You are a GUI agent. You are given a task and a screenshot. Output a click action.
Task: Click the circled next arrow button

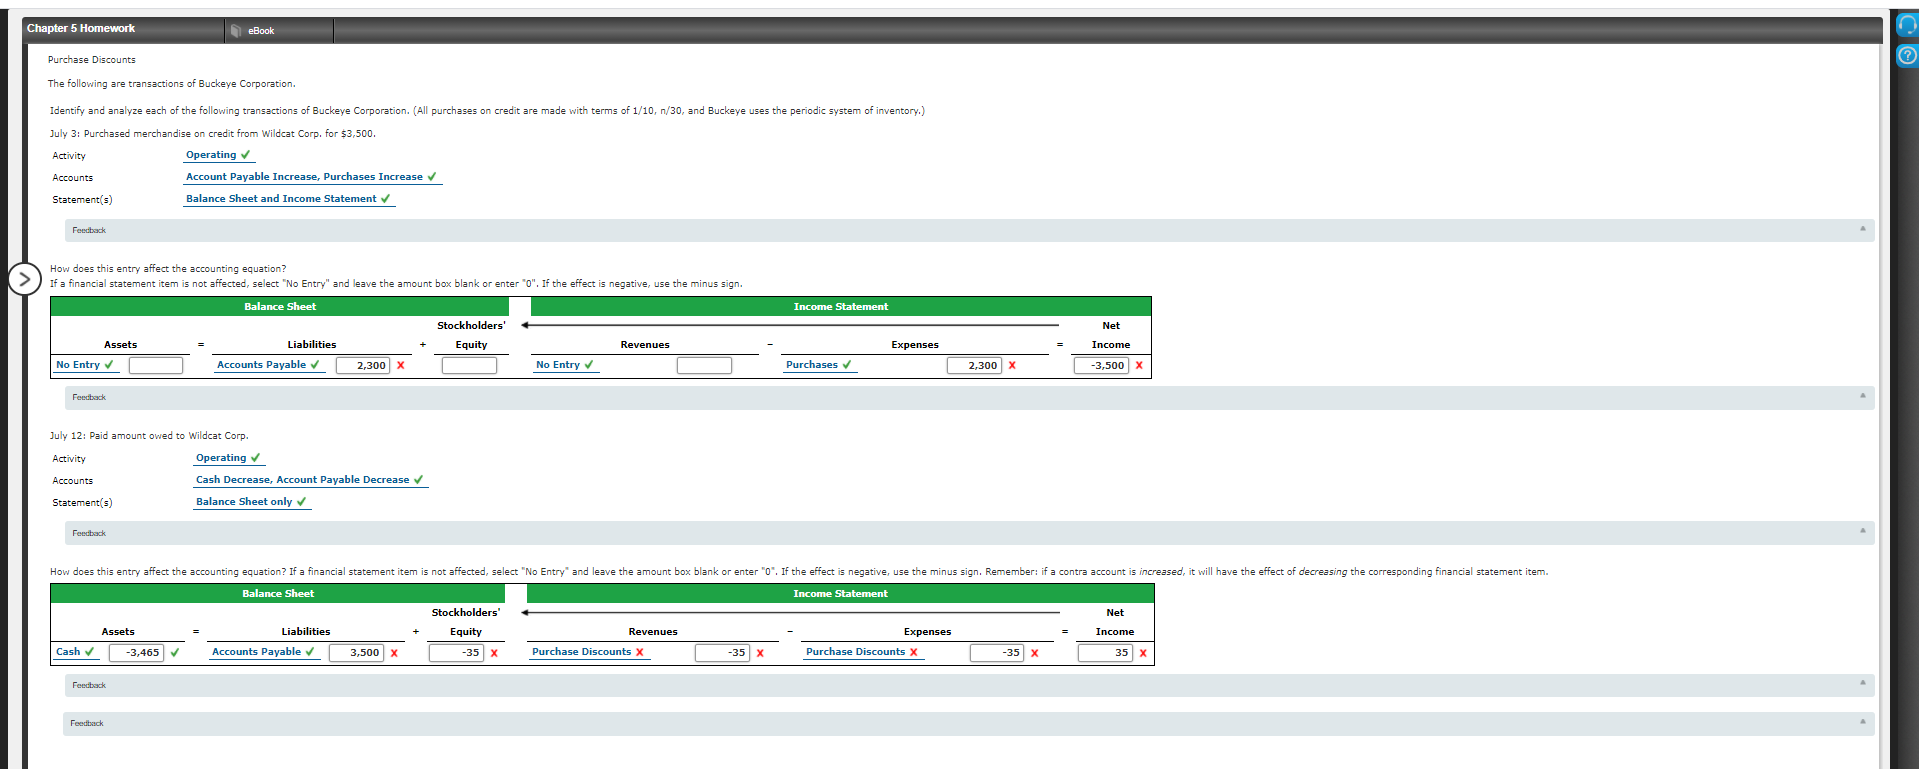click(25, 279)
